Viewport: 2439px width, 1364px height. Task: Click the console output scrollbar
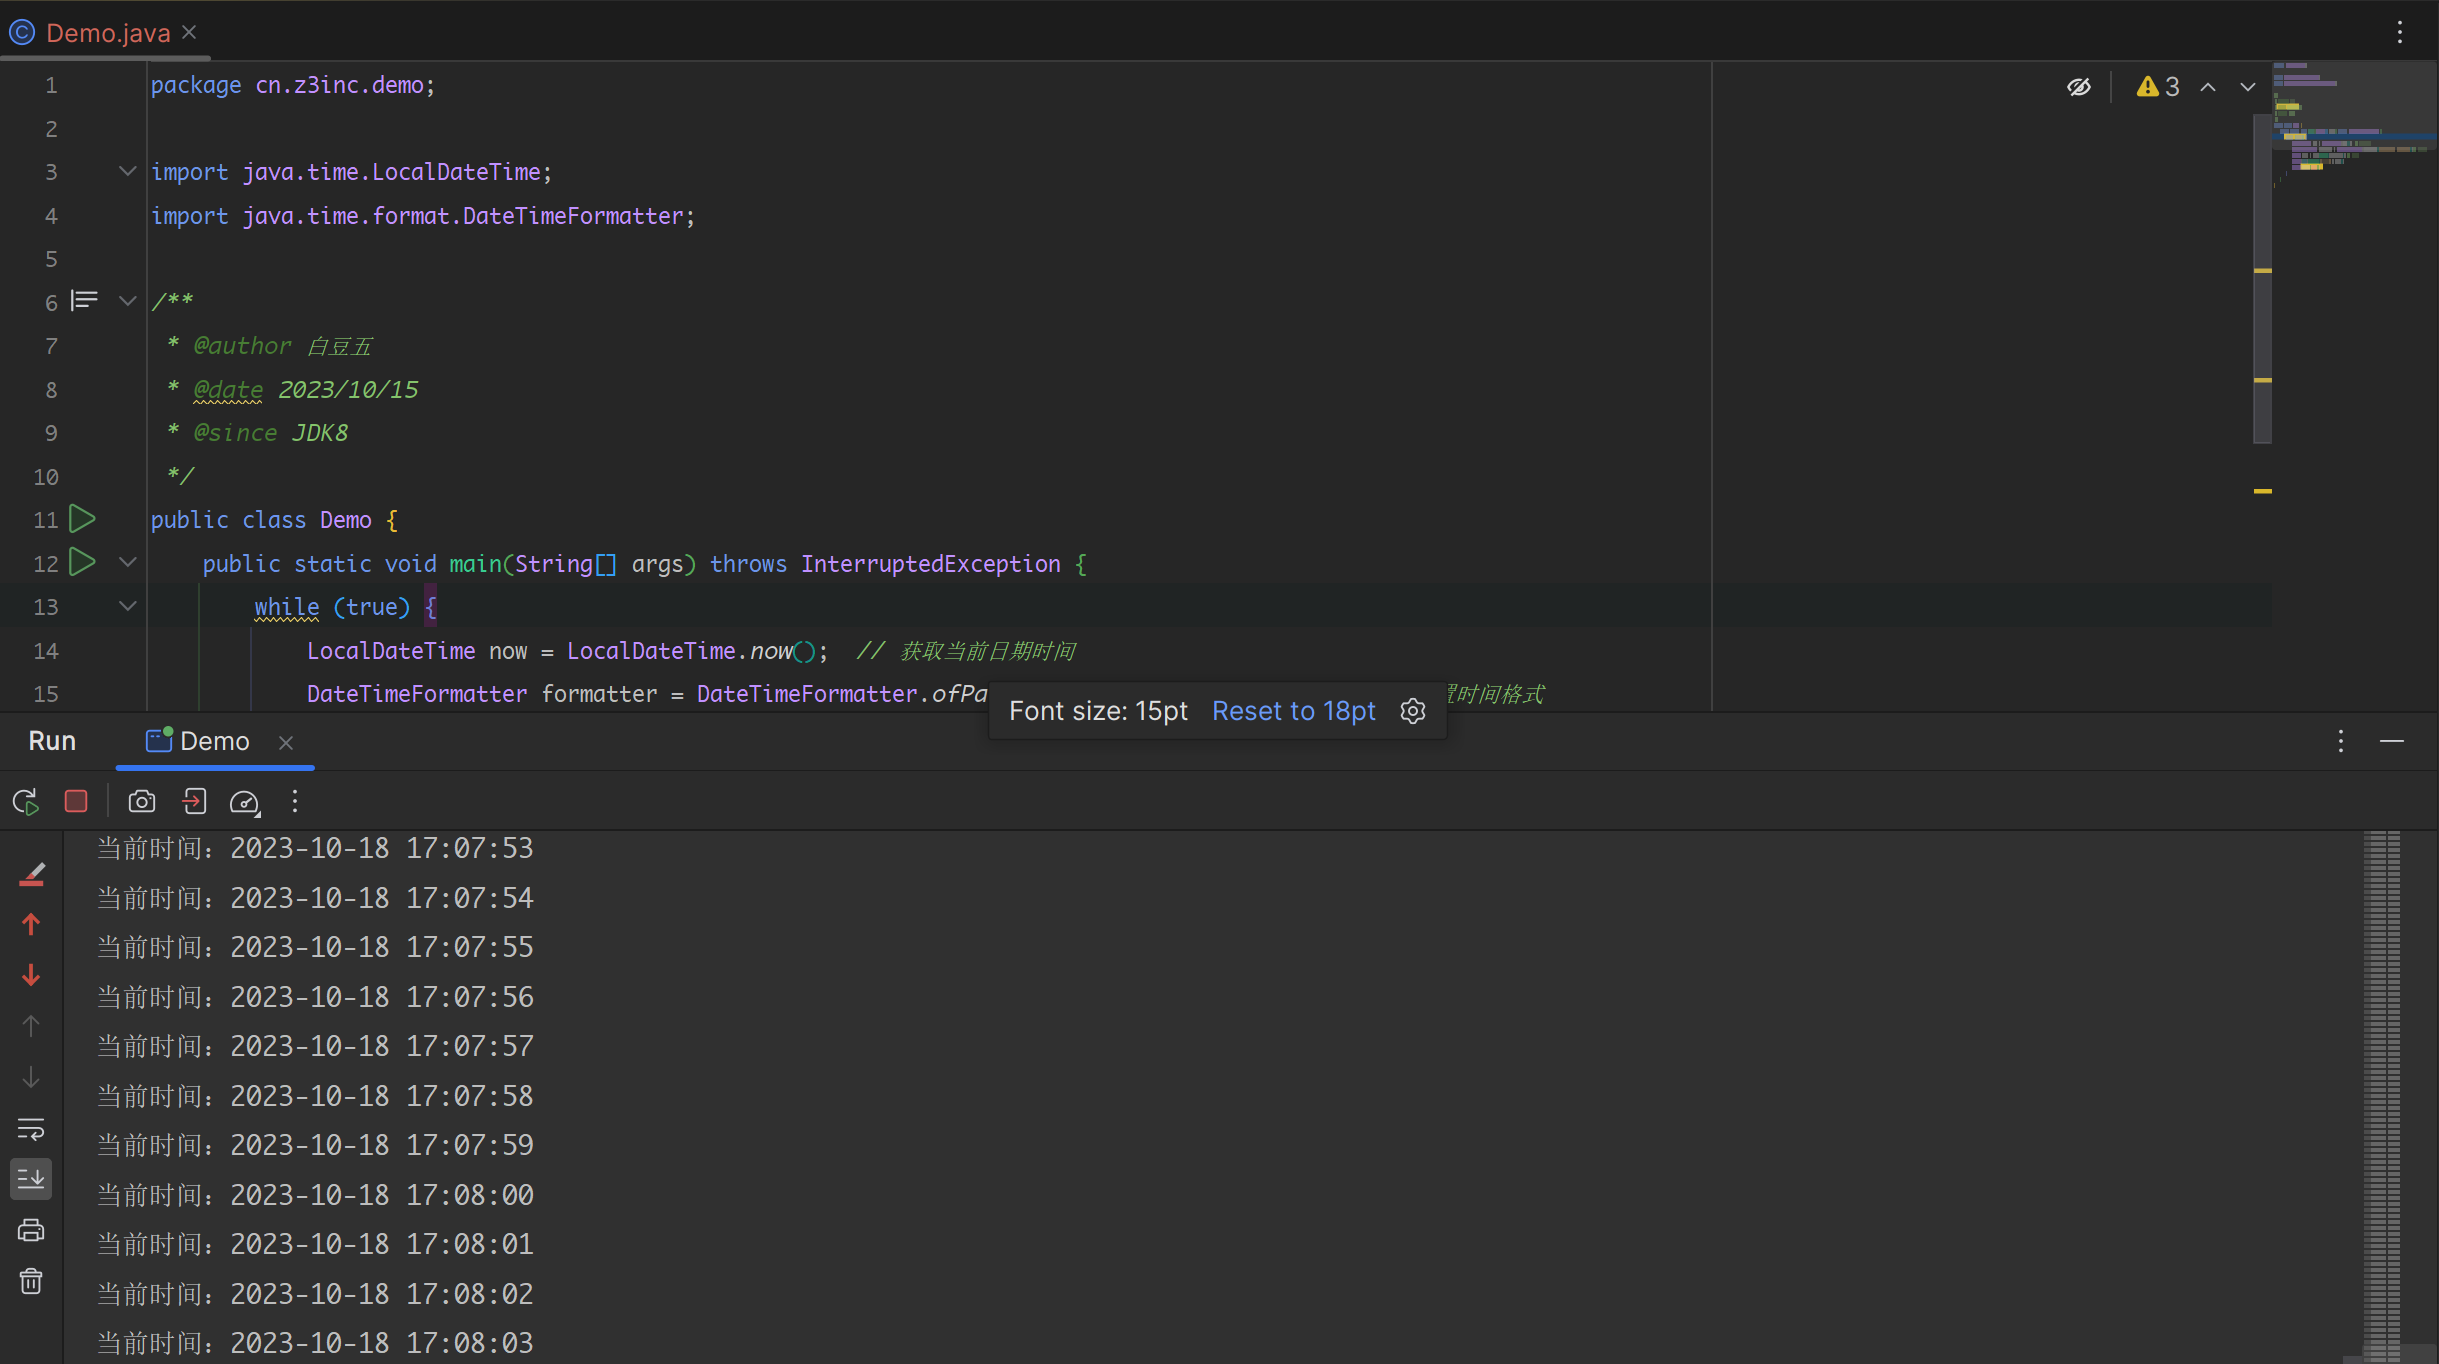(x=2382, y=1095)
